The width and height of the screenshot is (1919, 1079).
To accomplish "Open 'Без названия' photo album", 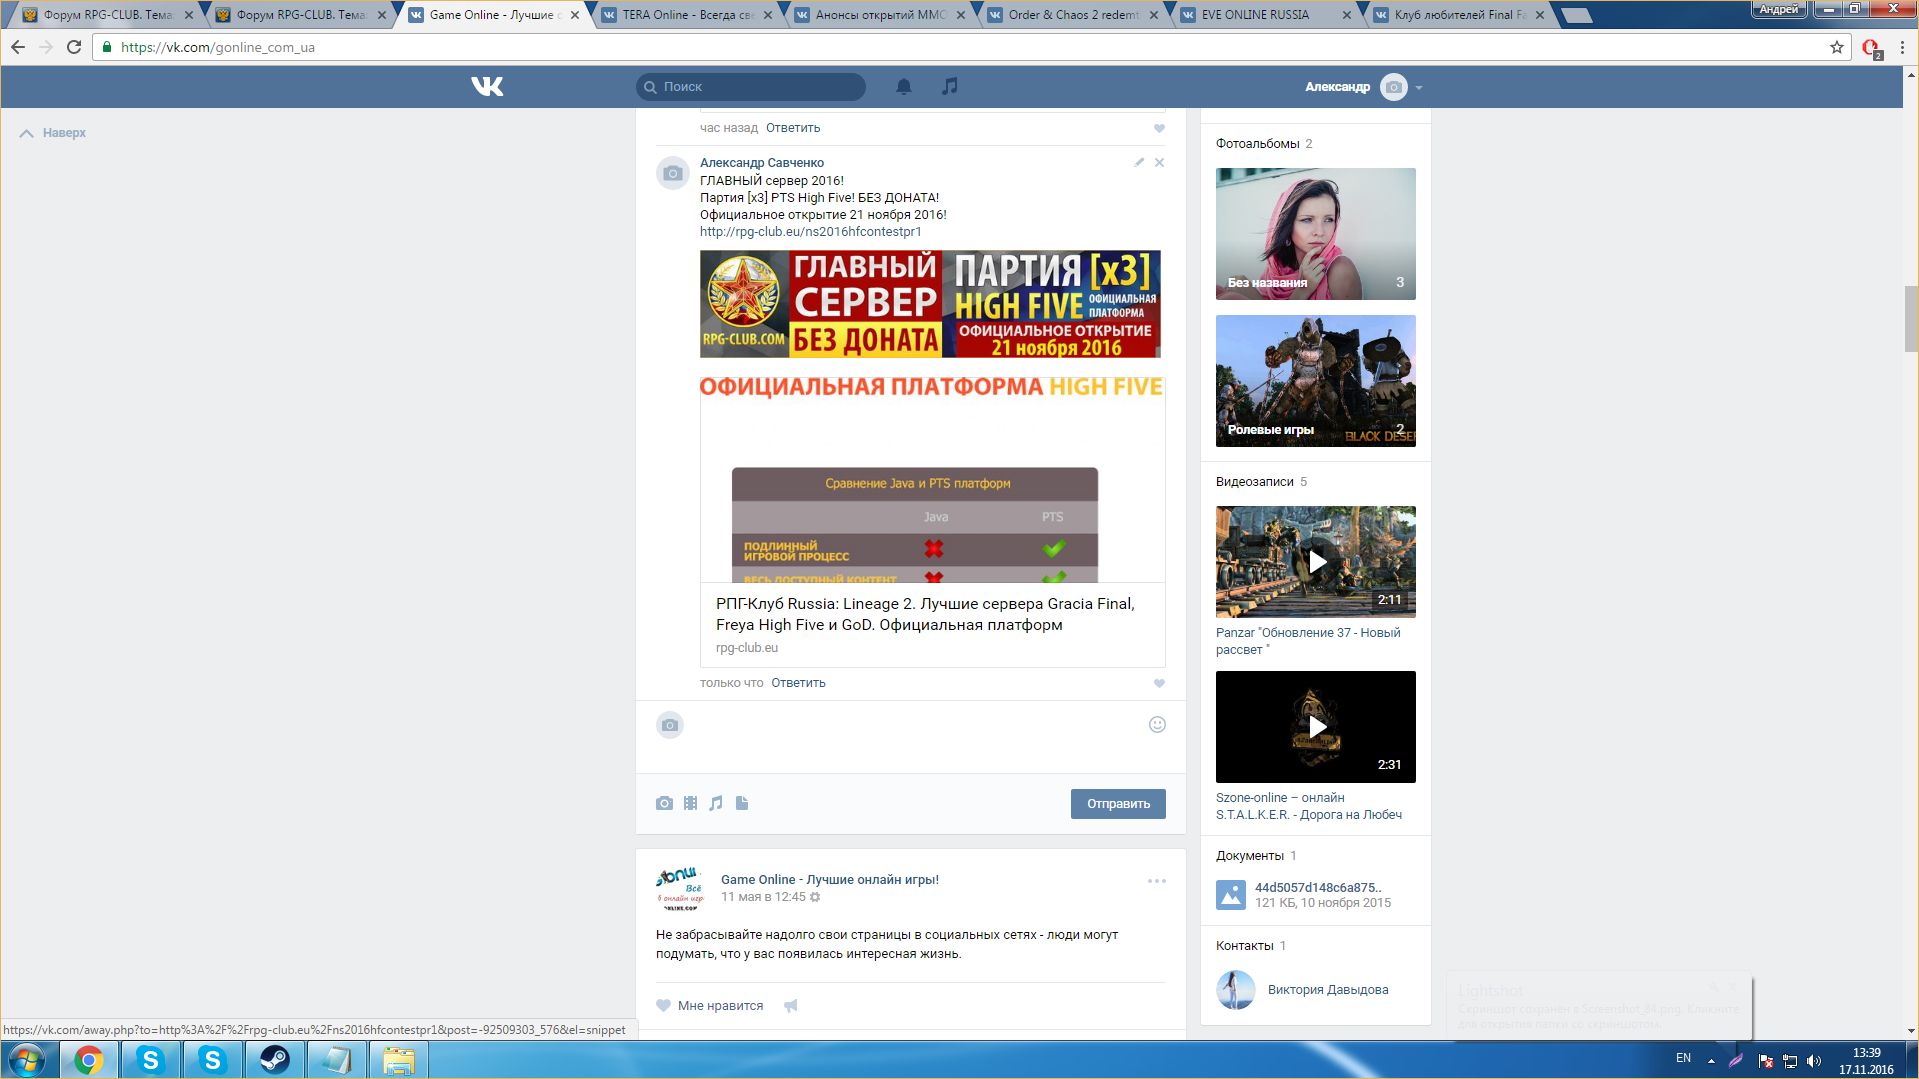I will pyautogui.click(x=1316, y=234).
